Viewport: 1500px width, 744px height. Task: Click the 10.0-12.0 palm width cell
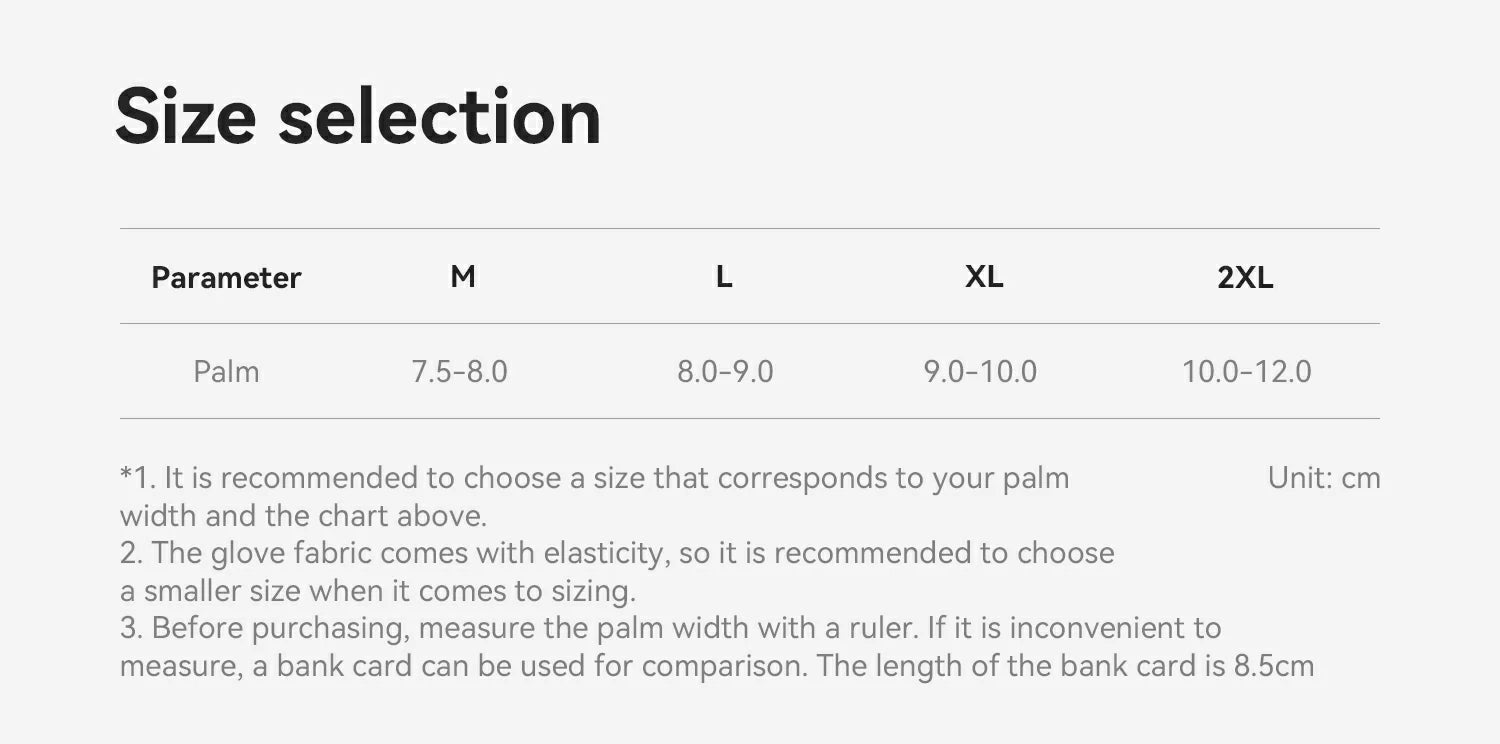1247,372
